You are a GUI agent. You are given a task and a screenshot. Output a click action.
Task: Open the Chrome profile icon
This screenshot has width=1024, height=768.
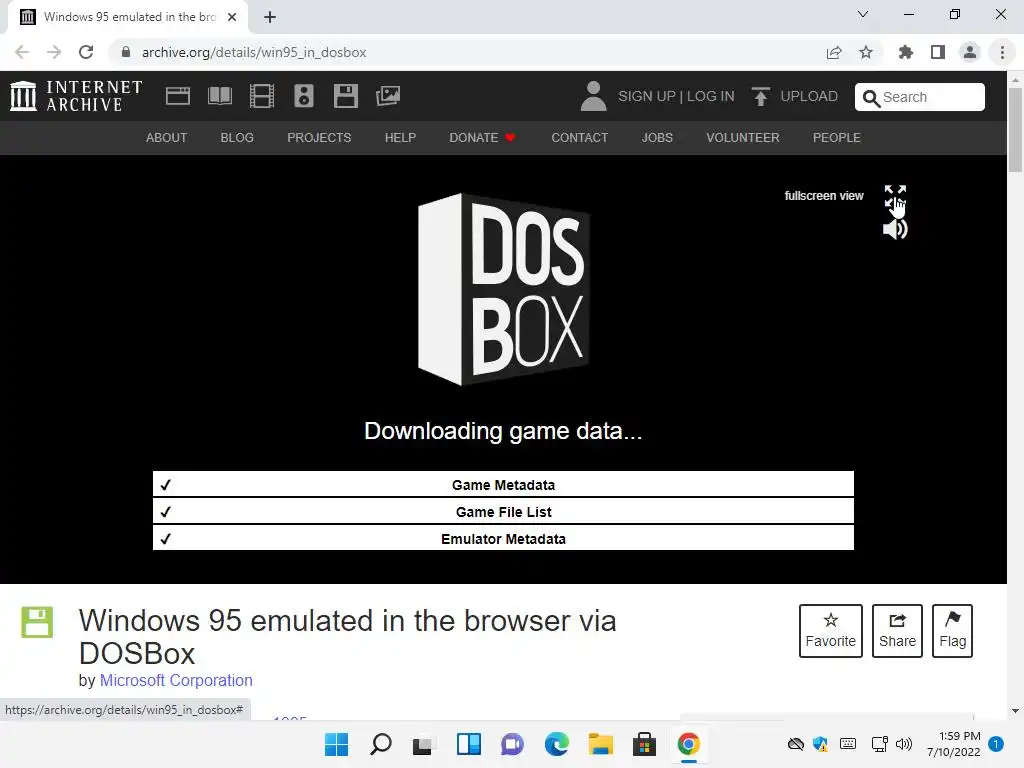[x=970, y=52]
